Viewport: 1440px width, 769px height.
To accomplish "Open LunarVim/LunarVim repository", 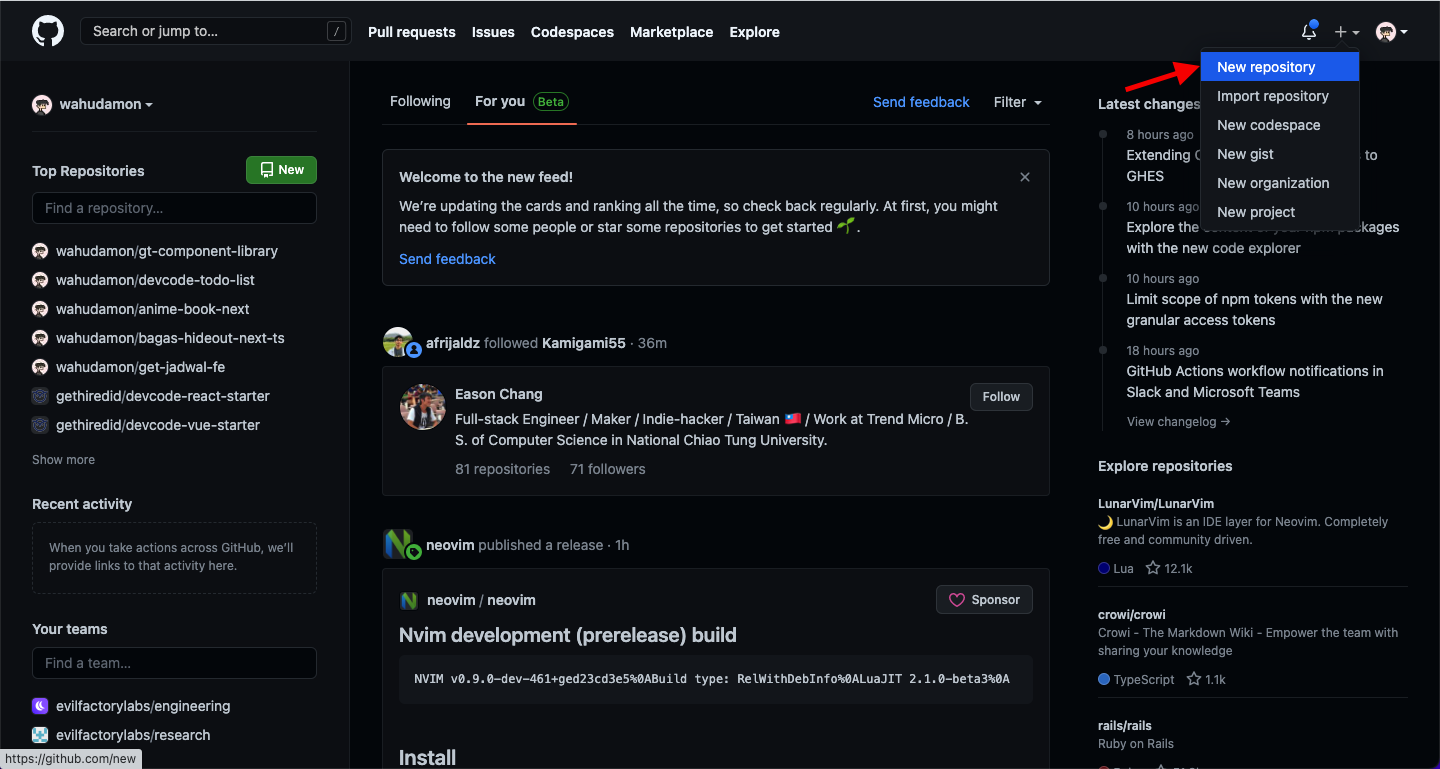I will coord(1156,503).
